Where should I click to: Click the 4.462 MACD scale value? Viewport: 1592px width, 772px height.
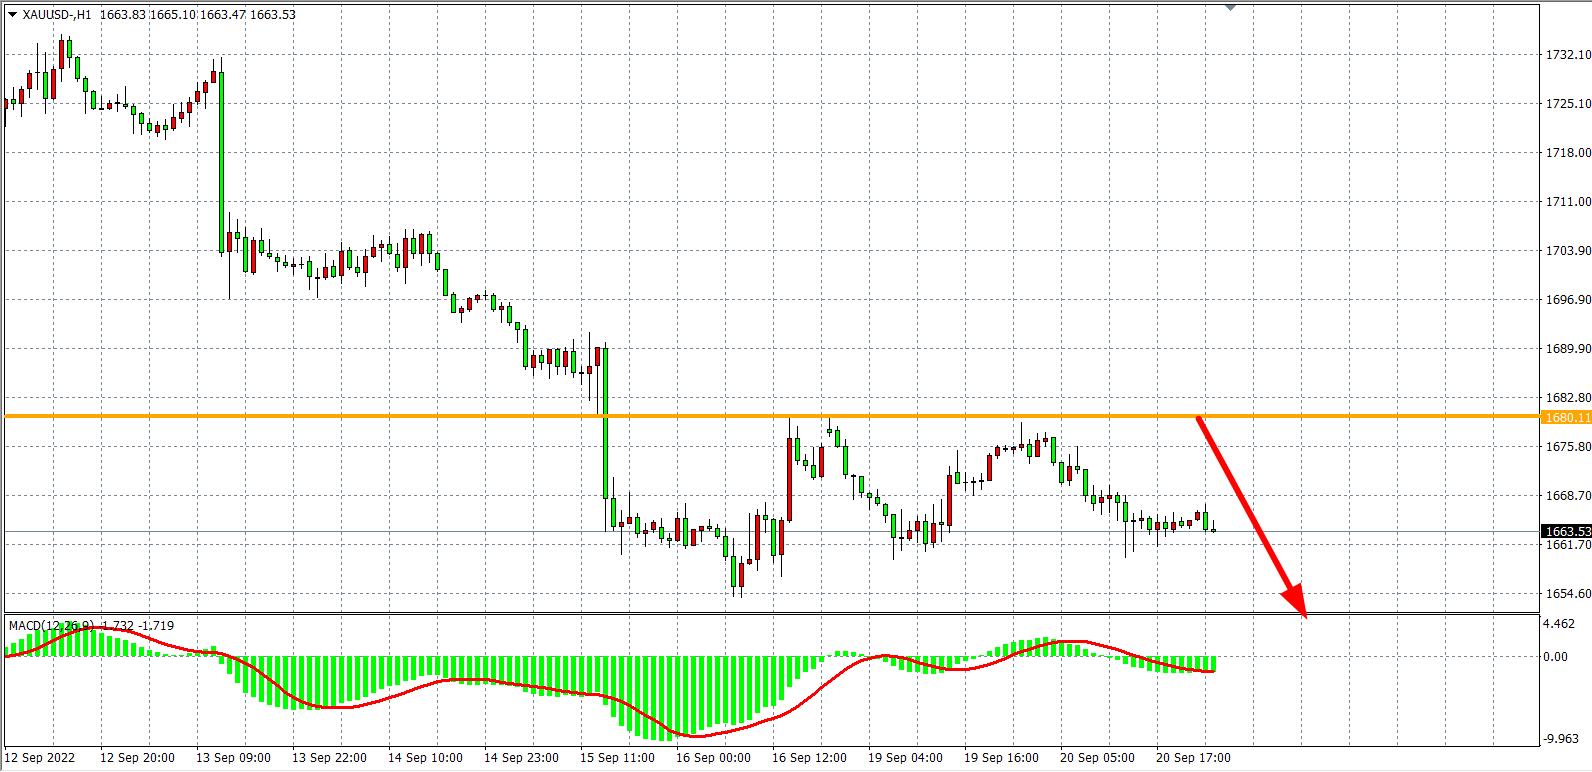pos(1559,624)
